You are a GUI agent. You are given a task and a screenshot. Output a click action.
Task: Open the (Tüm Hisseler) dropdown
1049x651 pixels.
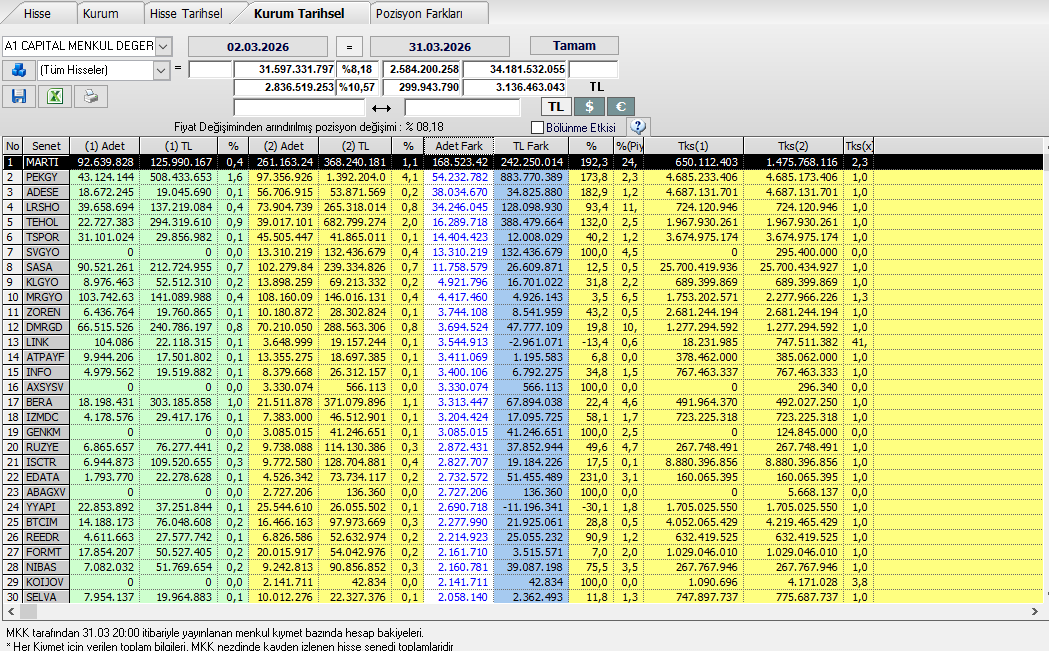point(161,70)
